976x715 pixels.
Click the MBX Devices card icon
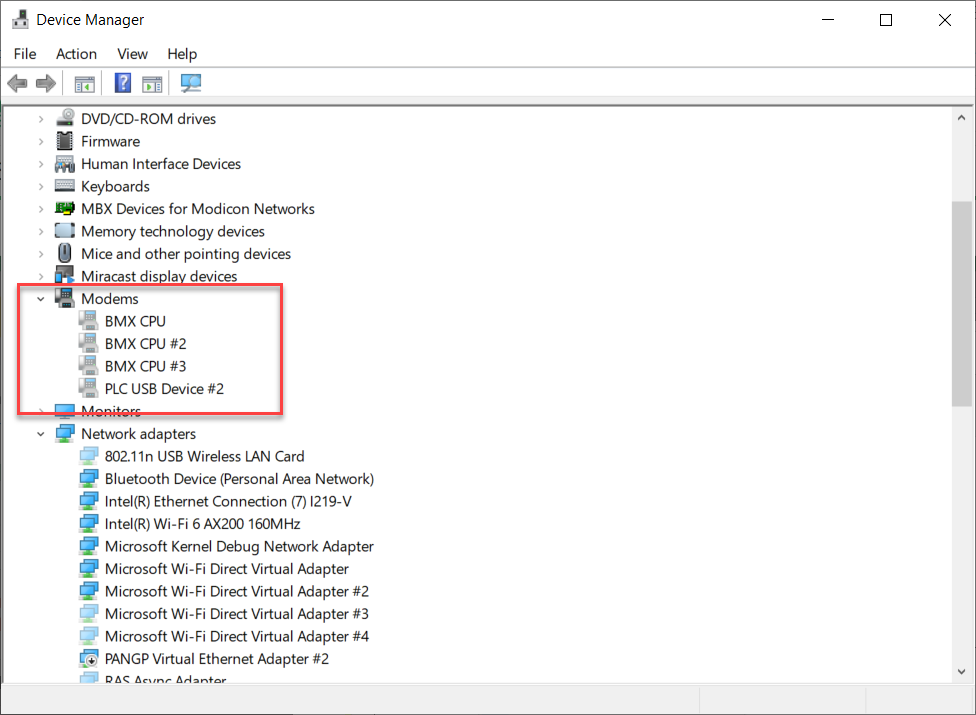coord(65,208)
